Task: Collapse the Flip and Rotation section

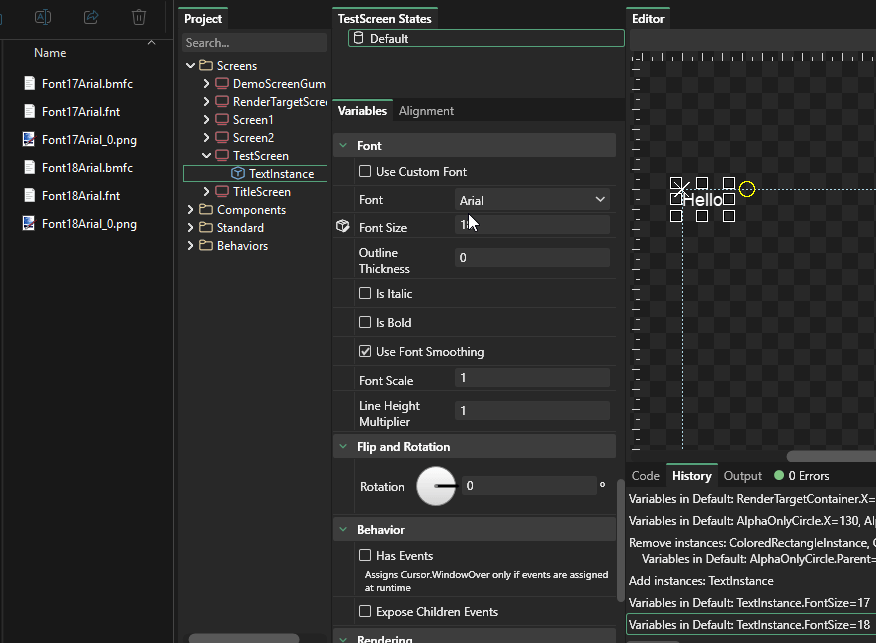Action: pos(344,447)
